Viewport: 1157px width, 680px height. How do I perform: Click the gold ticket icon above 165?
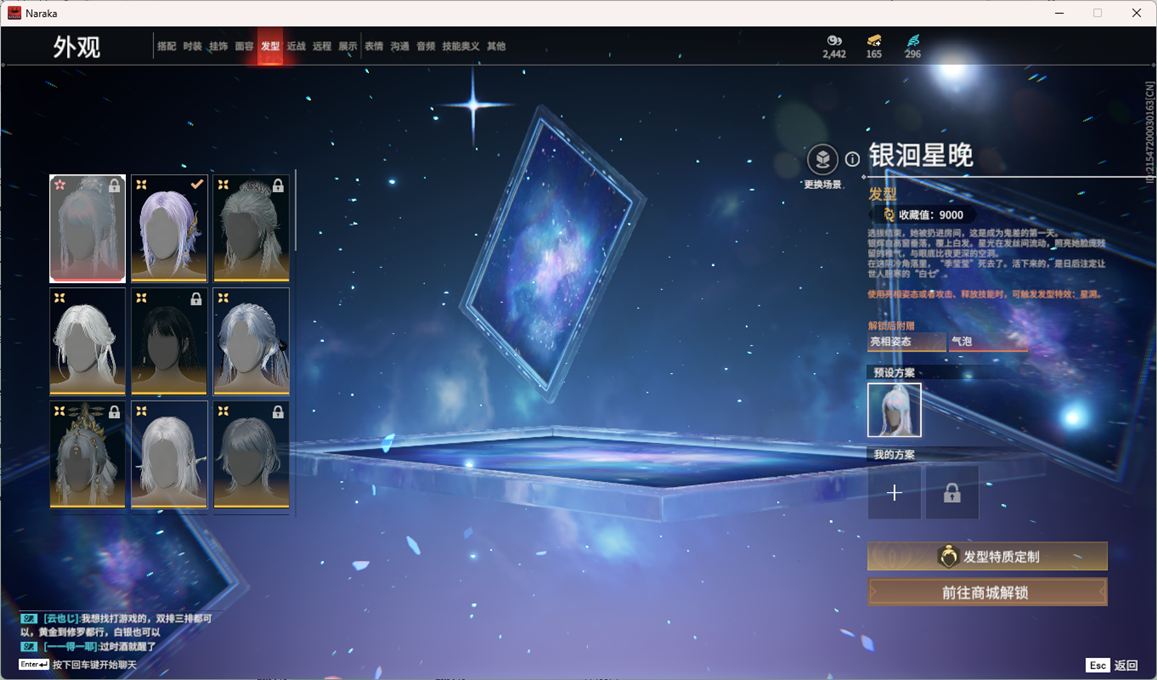tap(874, 41)
